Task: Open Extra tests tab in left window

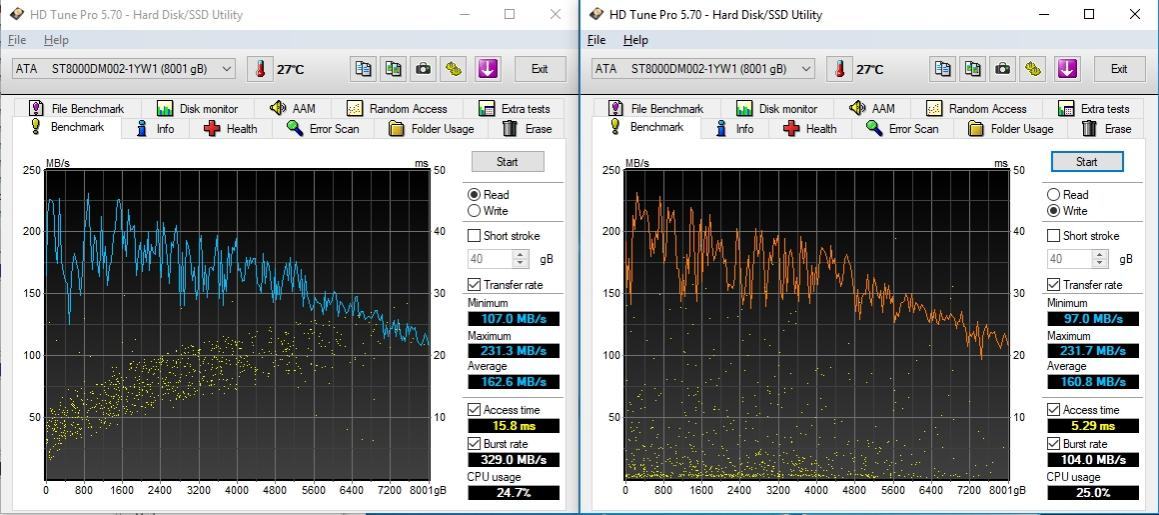Action: pos(515,109)
